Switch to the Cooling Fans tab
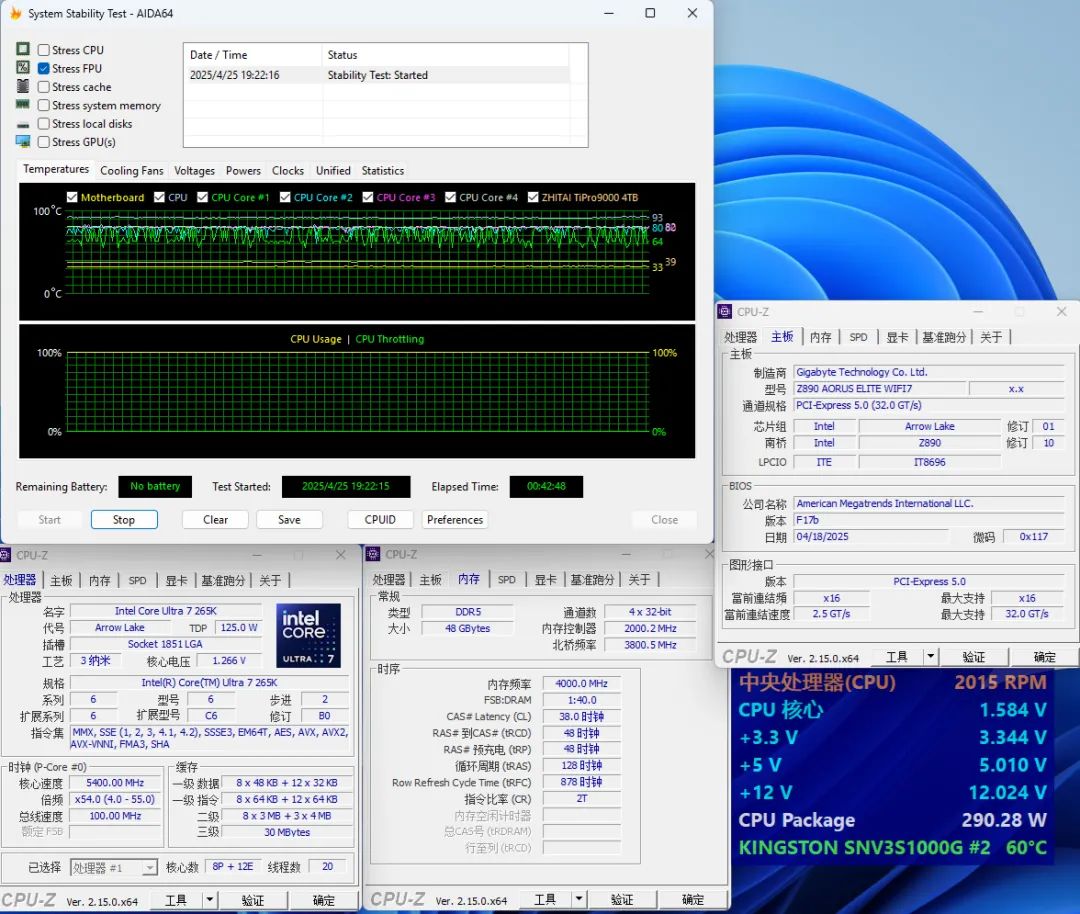The image size is (1080, 914). click(x=132, y=170)
